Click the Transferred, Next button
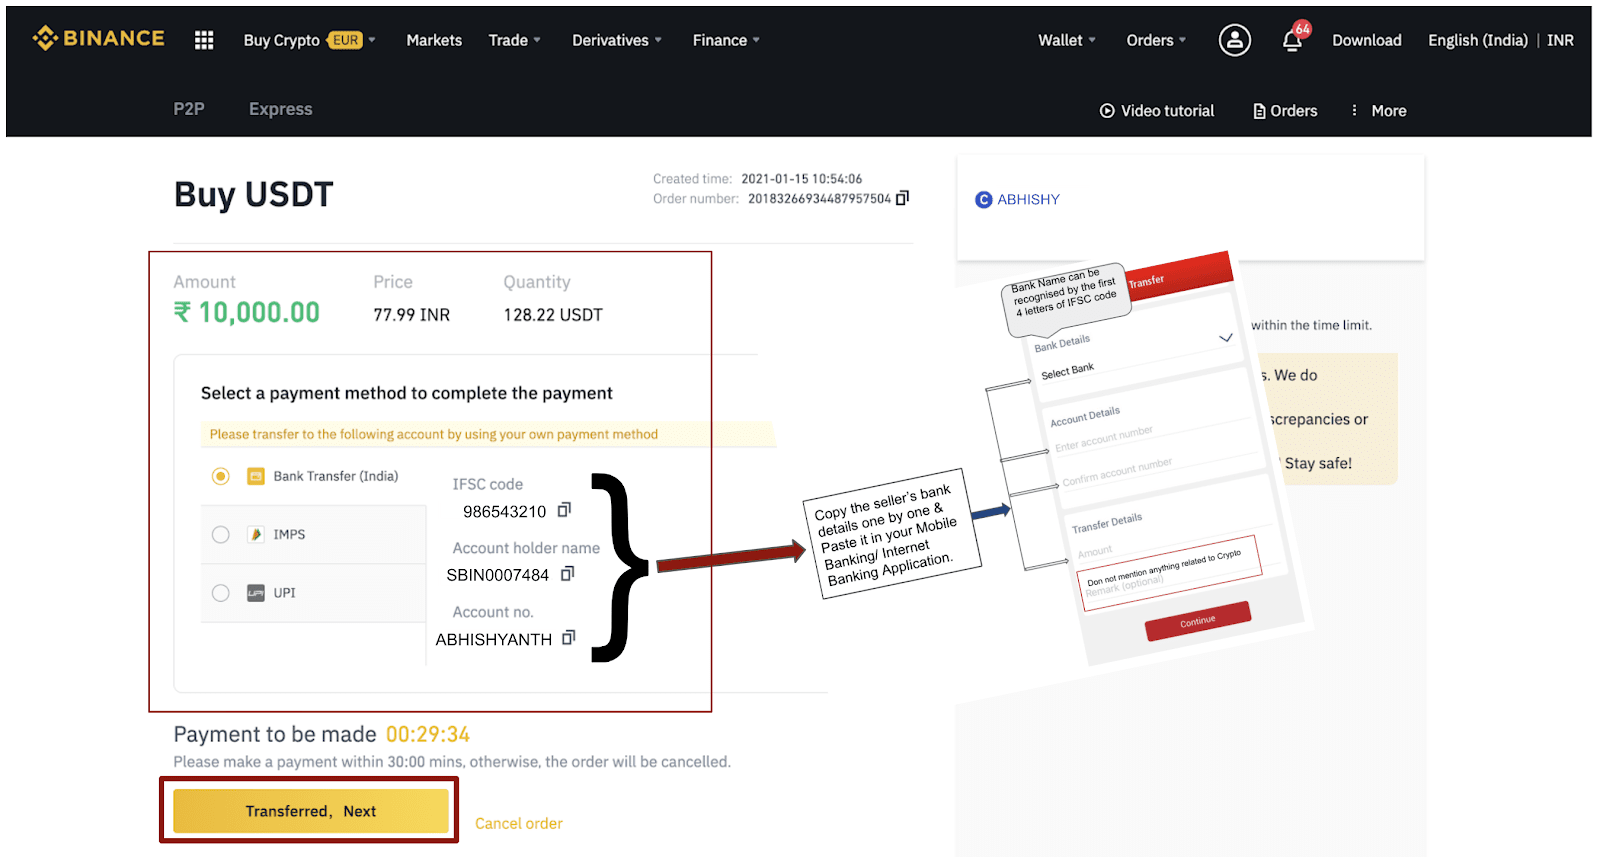This screenshot has width=1600, height=857. click(x=310, y=811)
